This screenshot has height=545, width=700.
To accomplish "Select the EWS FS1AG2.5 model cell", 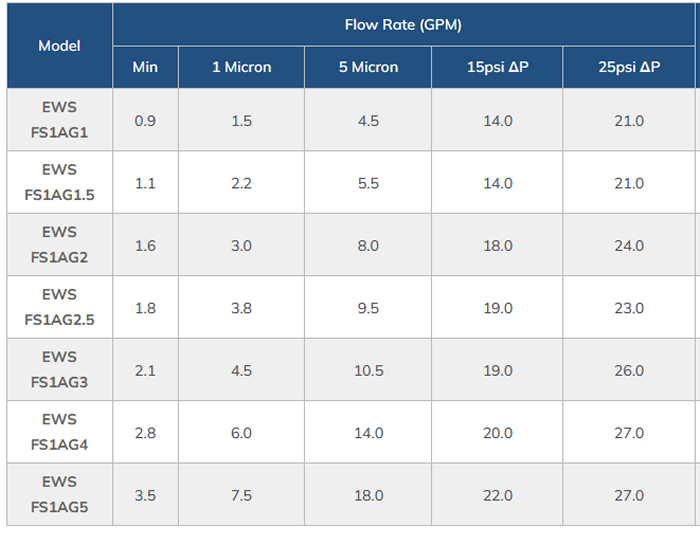I will [59, 307].
